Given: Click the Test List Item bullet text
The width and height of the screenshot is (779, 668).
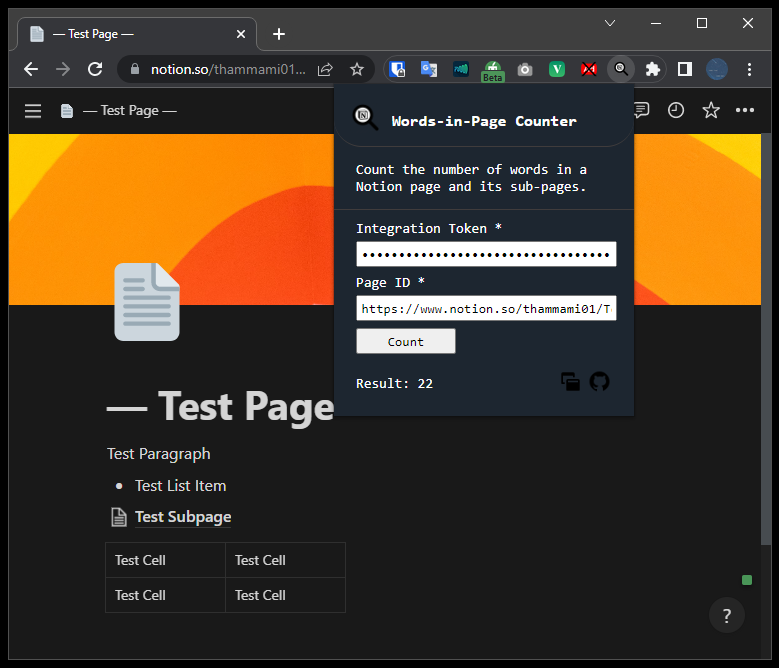Looking at the screenshot, I should (180, 485).
